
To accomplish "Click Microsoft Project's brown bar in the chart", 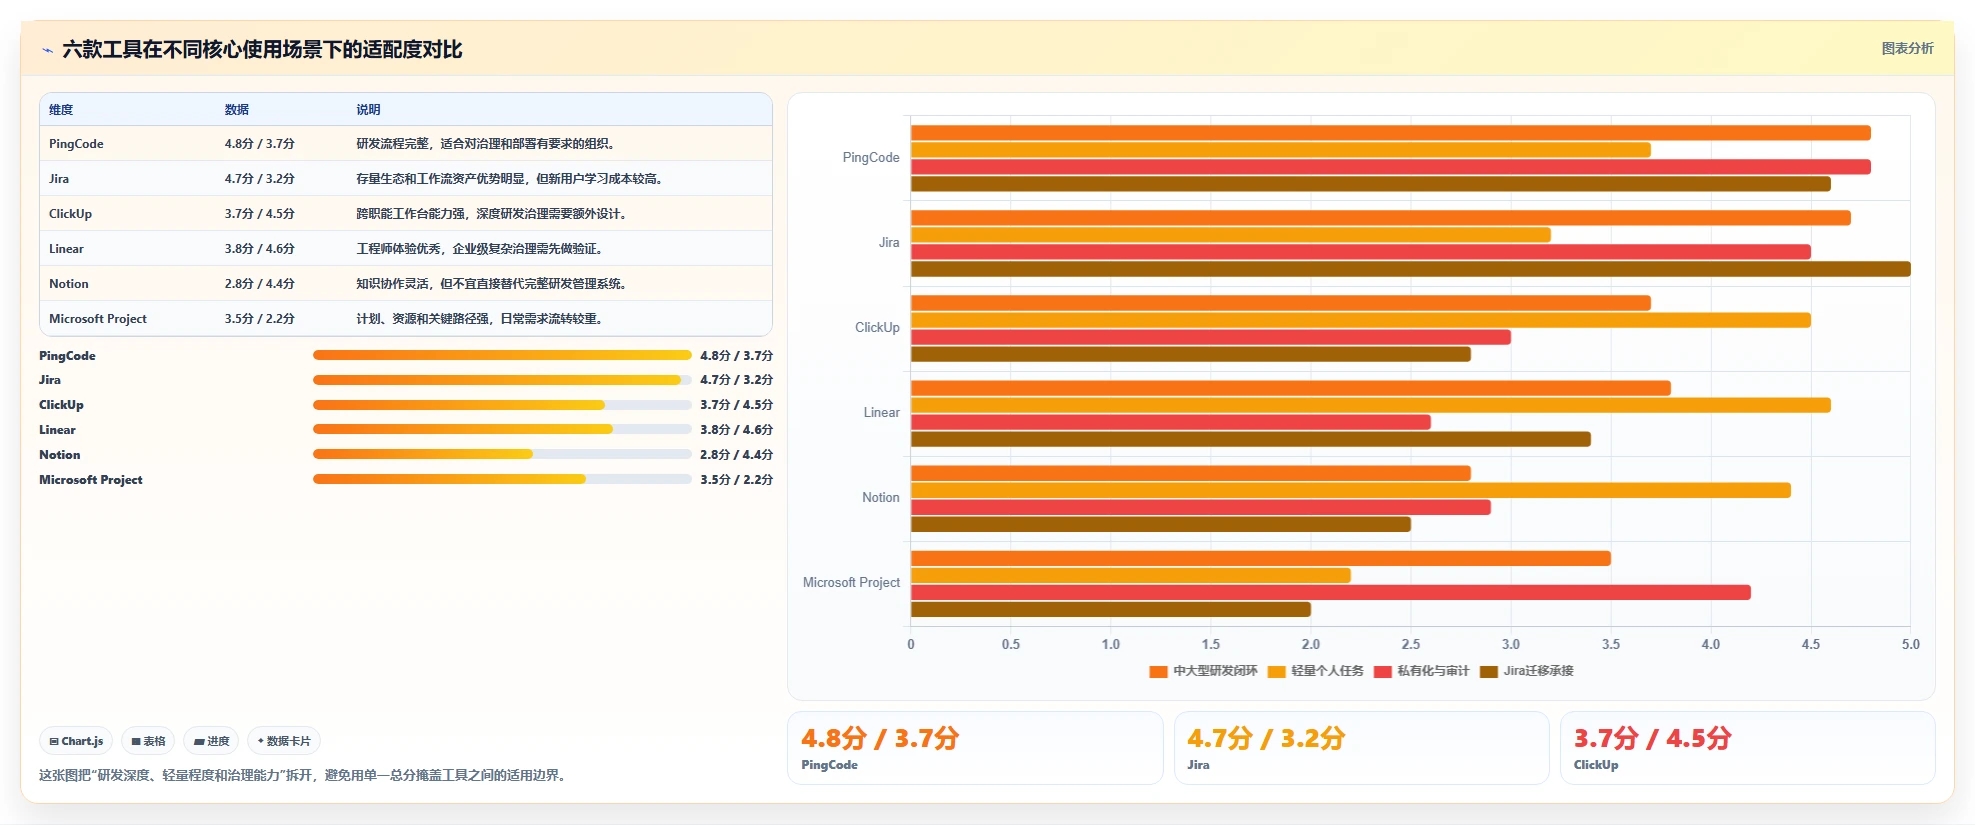I will coord(1110,609).
